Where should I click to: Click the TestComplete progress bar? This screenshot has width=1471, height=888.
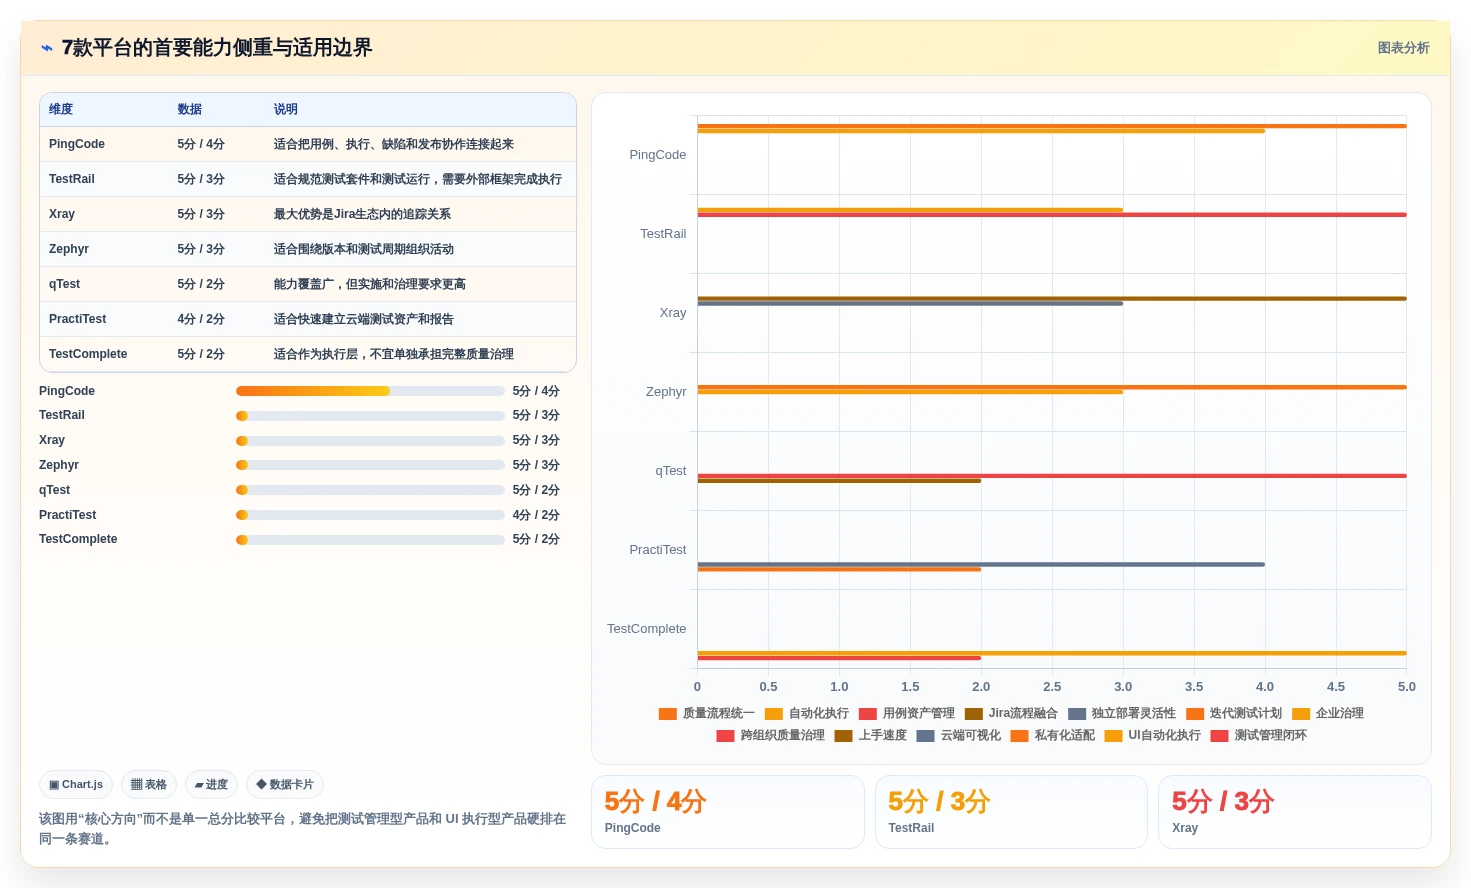coord(370,540)
